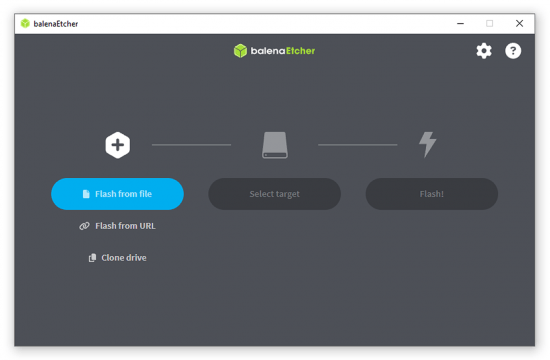The width and height of the screenshot is (550, 360).
Task: Click the copy icon beside Clone drive
Action: point(92,258)
